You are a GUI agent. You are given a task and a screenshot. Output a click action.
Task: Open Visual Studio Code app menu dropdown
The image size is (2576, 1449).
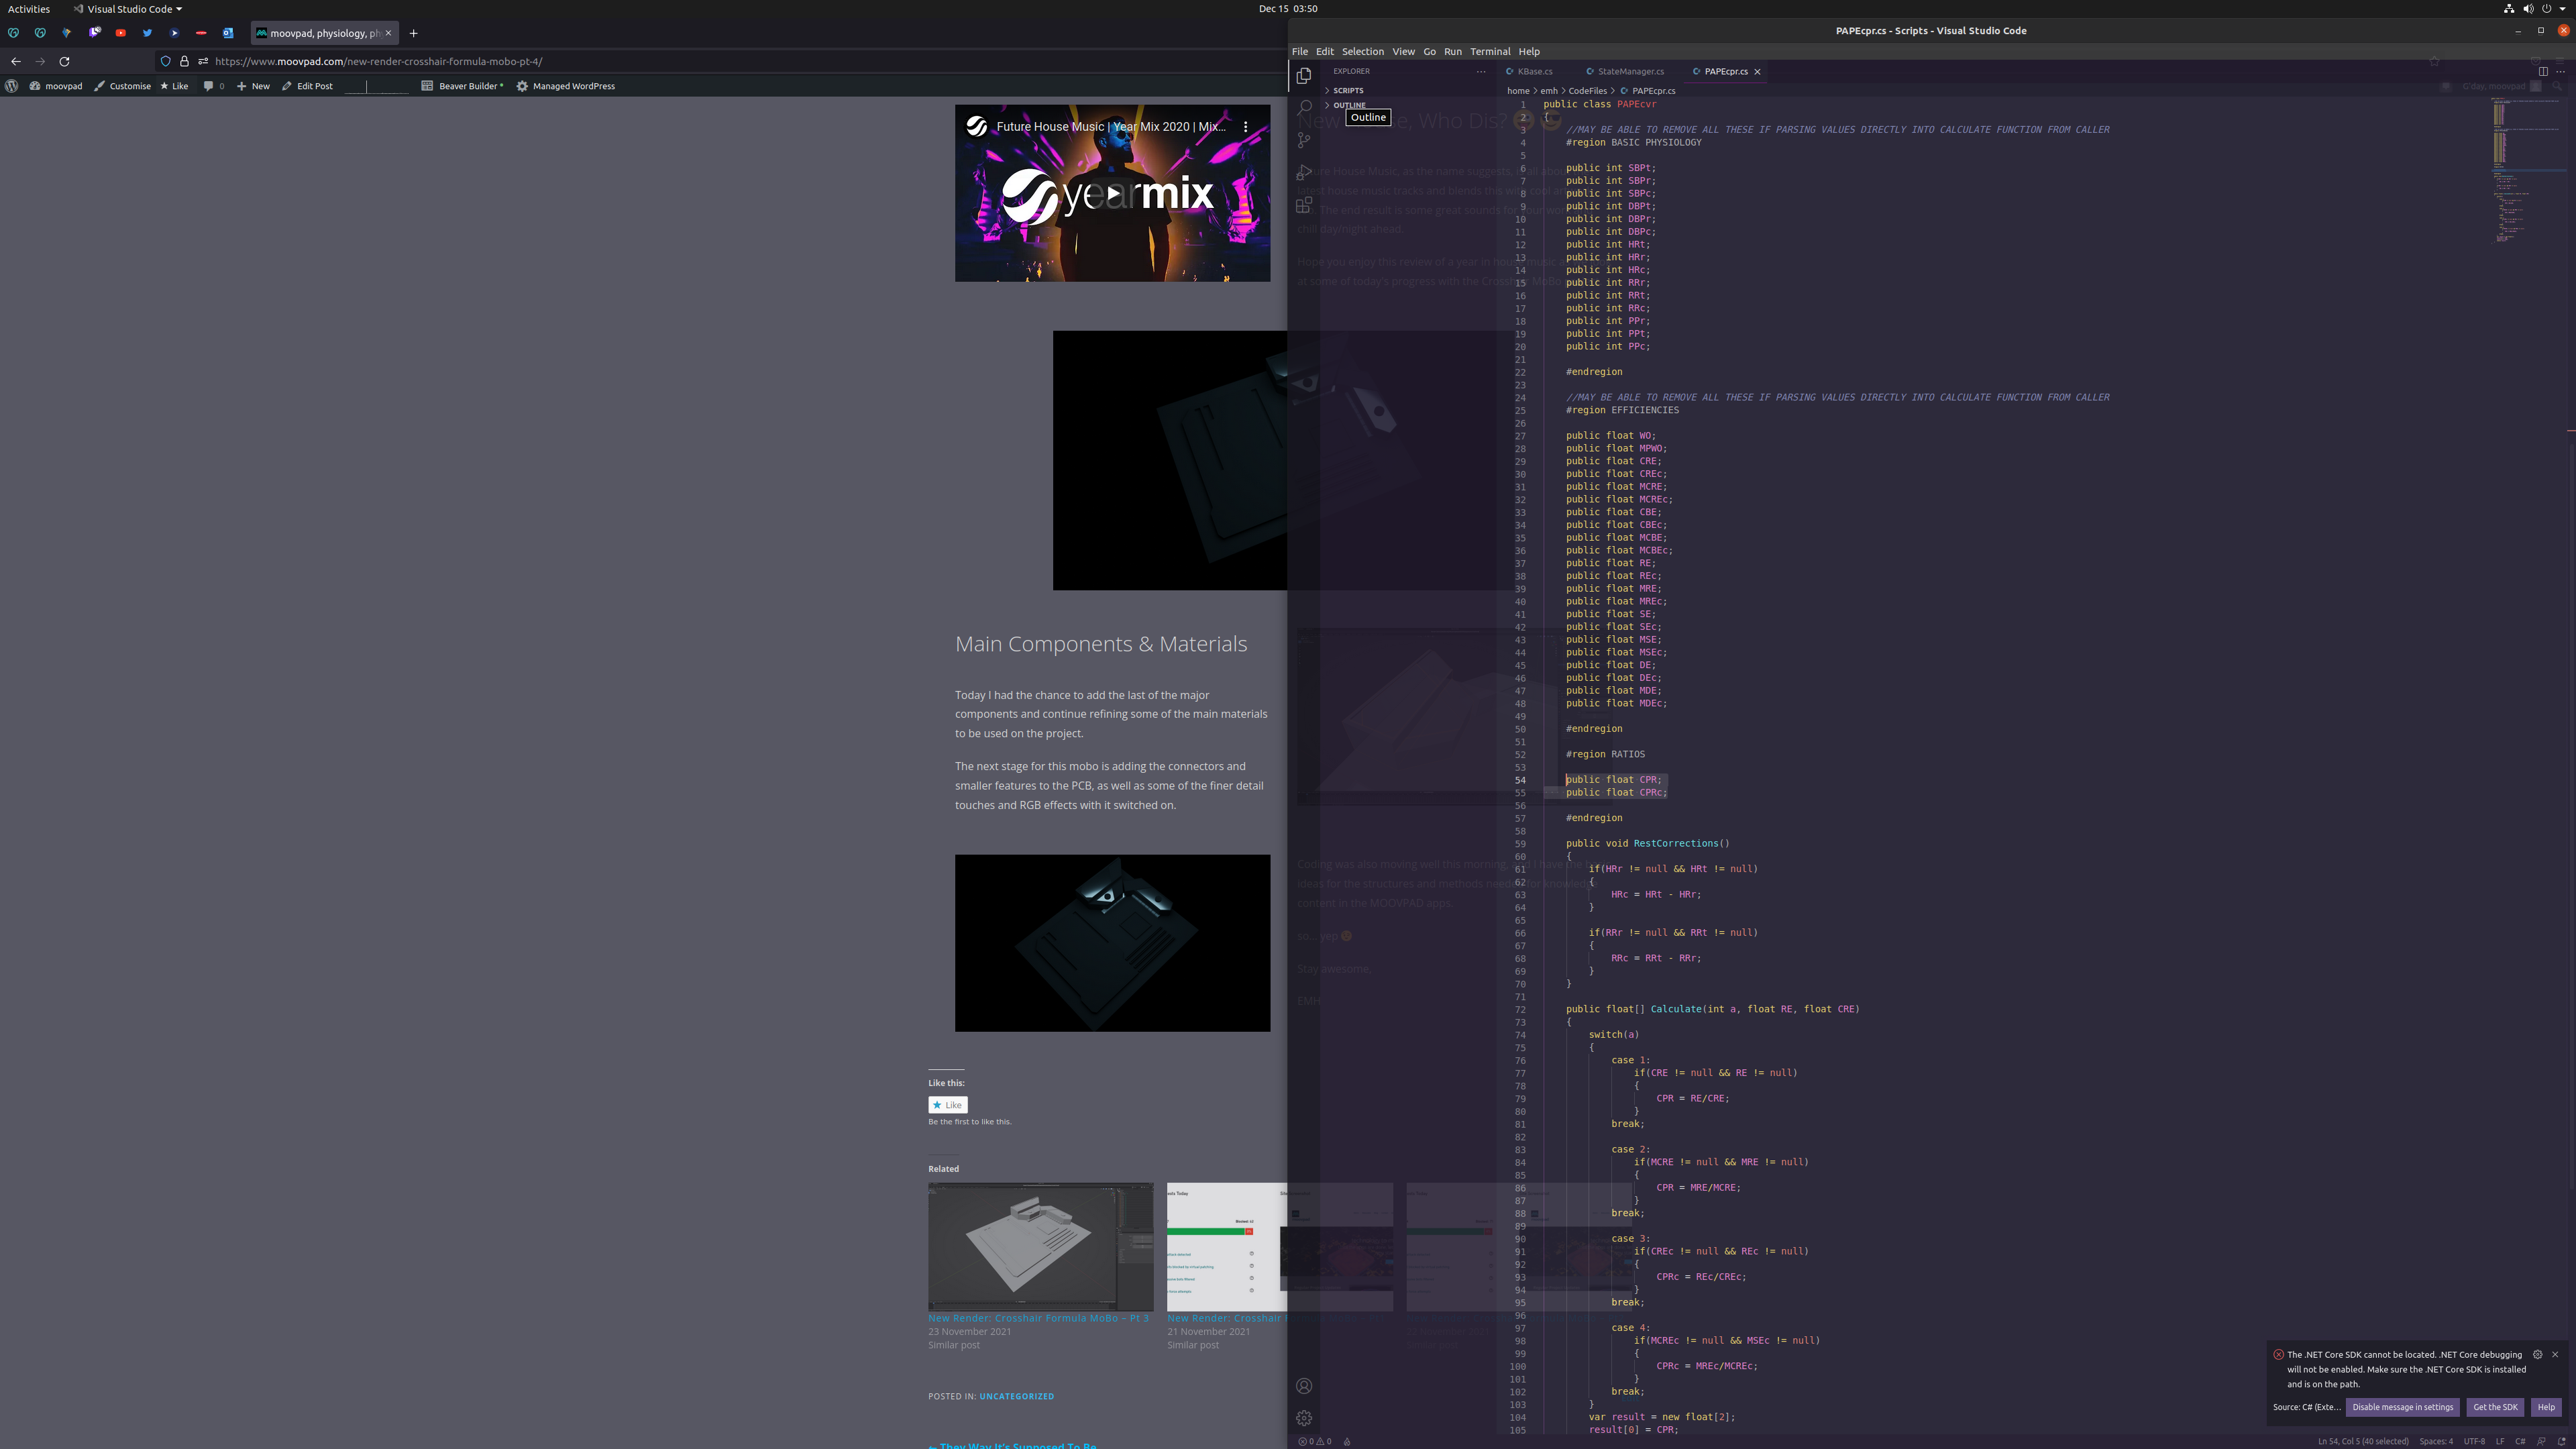coord(128,9)
